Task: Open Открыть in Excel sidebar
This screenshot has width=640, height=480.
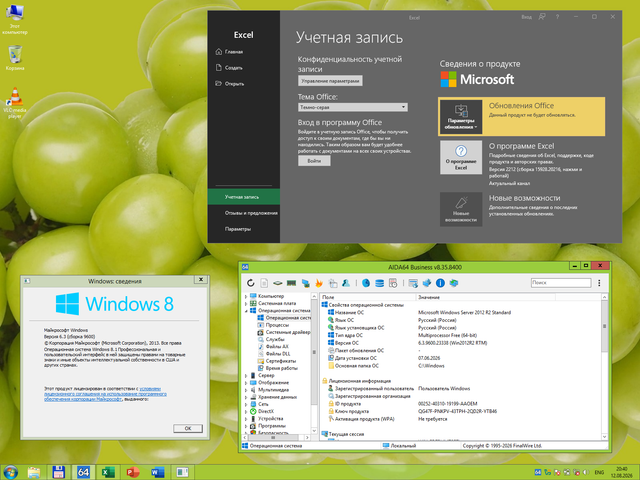Action: click(x=244, y=84)
